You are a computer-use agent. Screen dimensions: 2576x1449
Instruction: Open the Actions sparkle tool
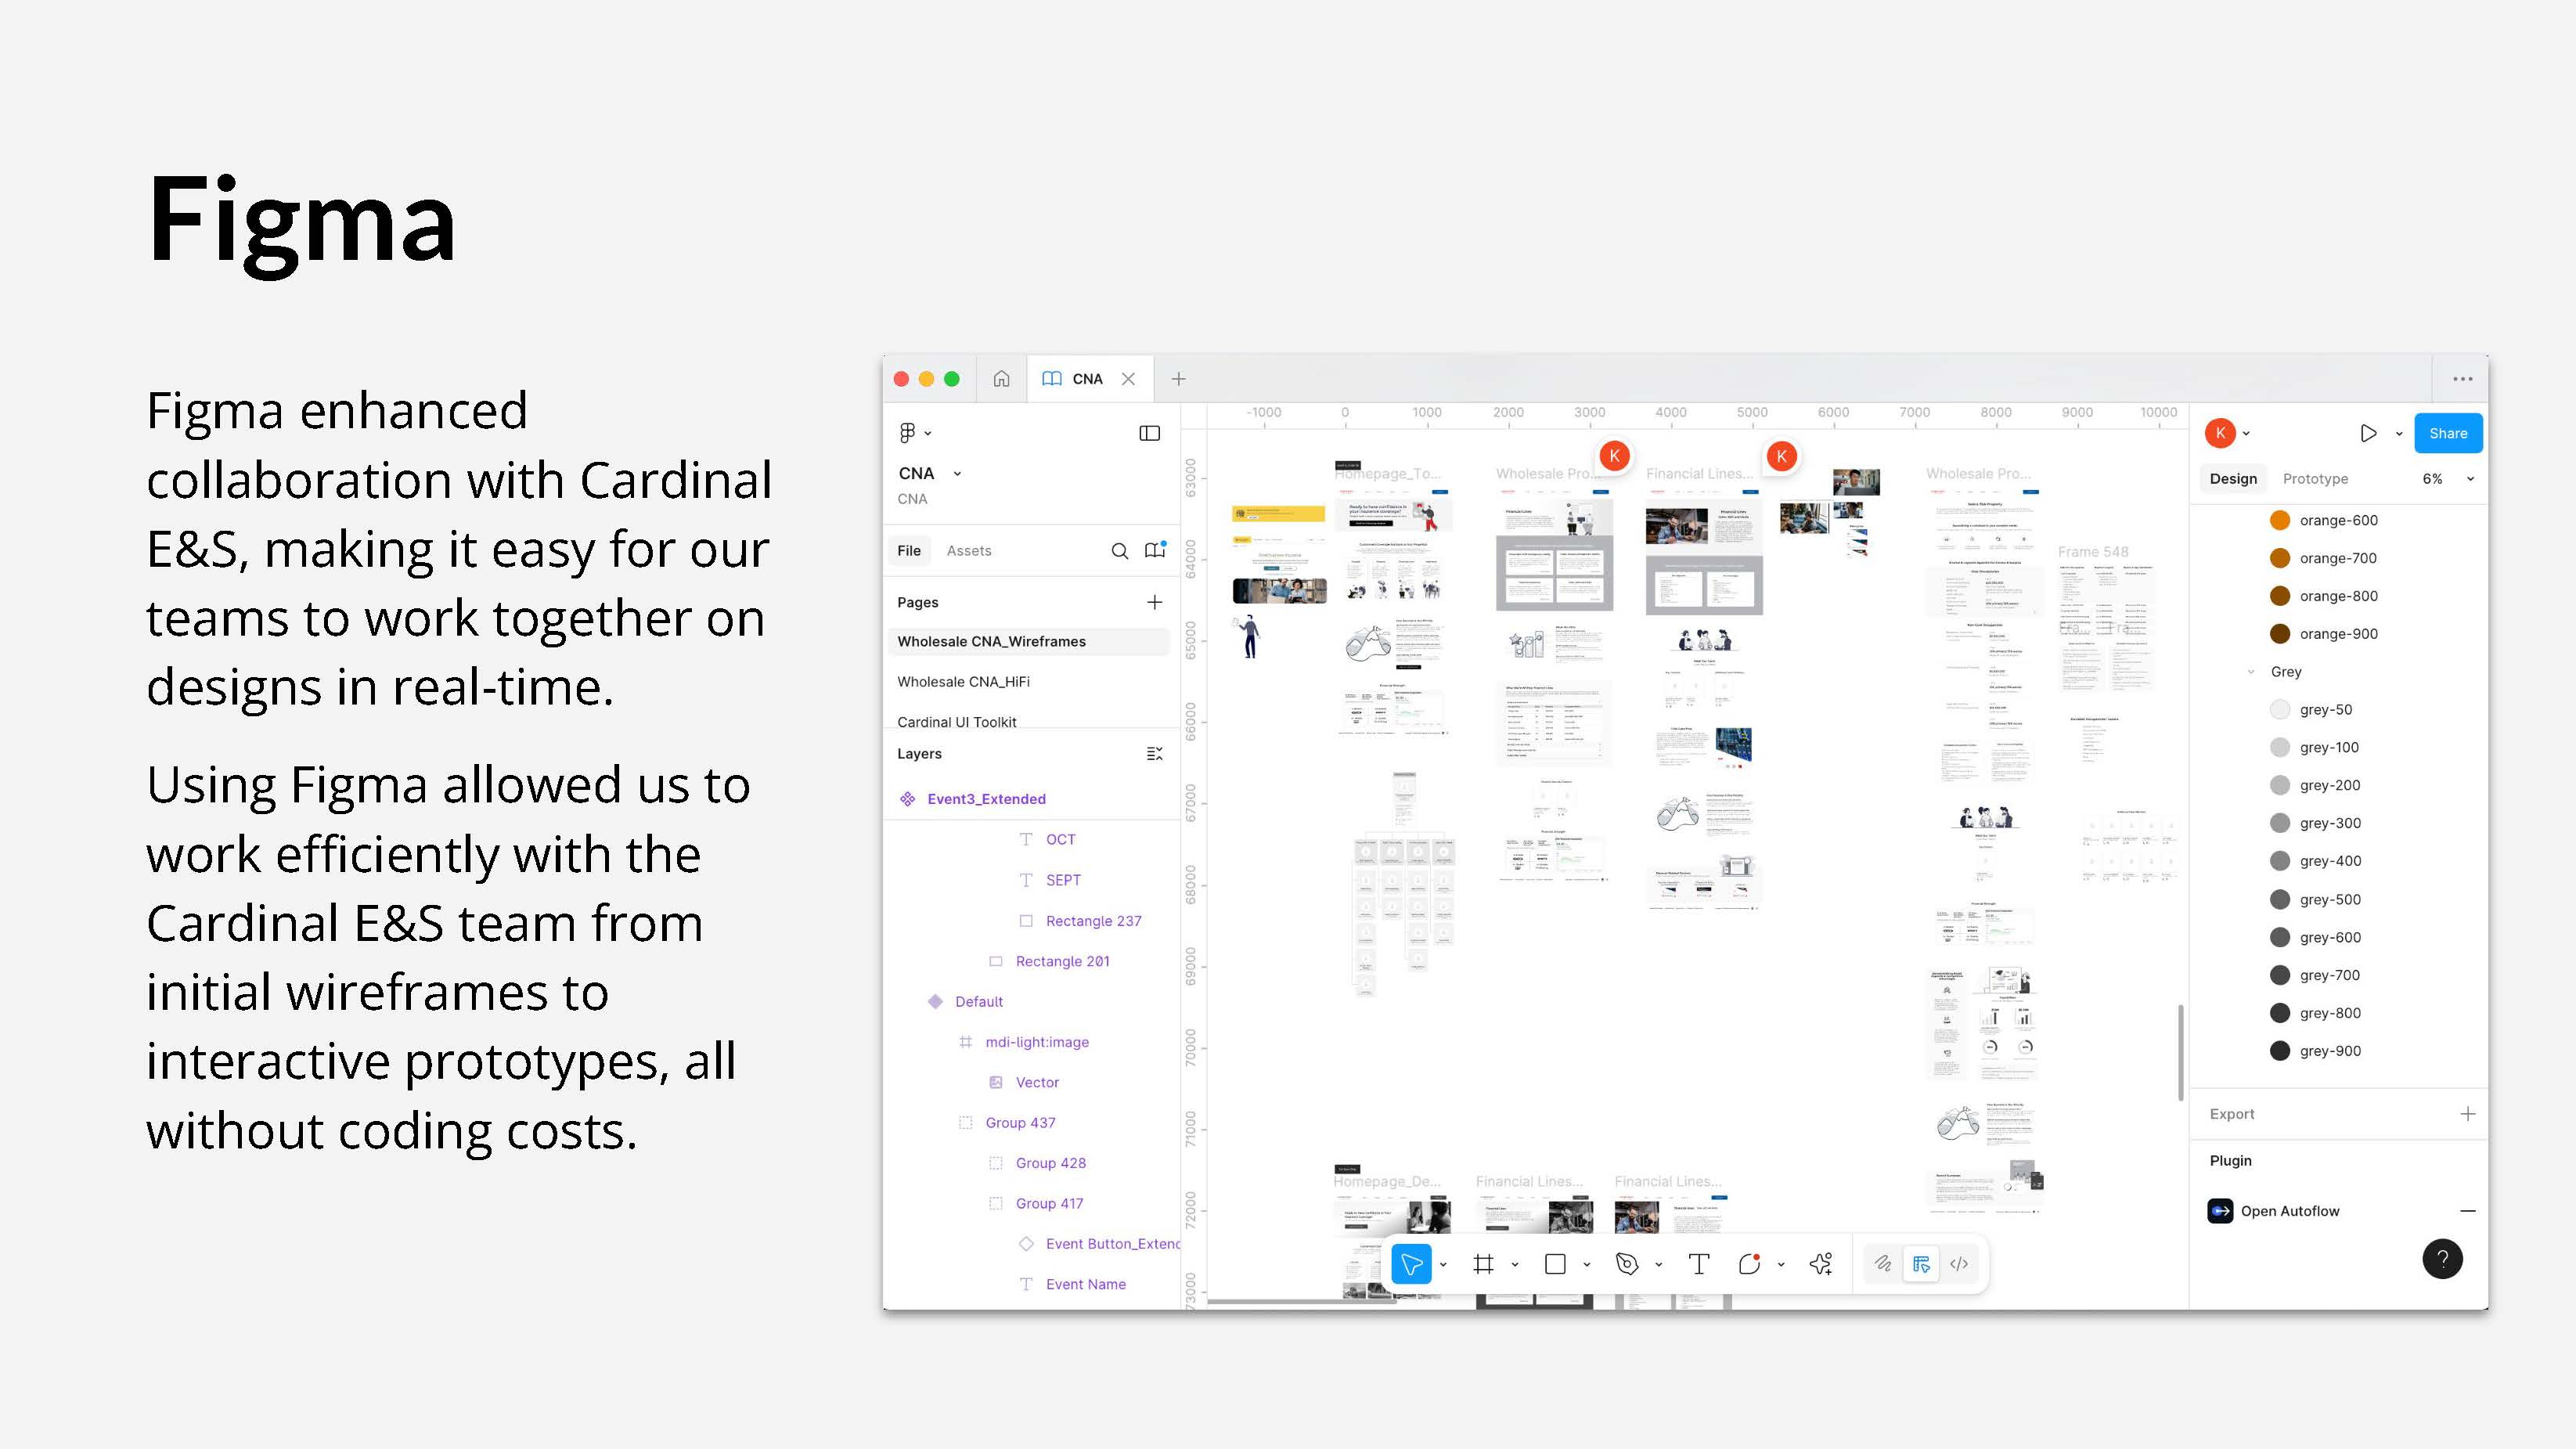coord(1821,1264)
